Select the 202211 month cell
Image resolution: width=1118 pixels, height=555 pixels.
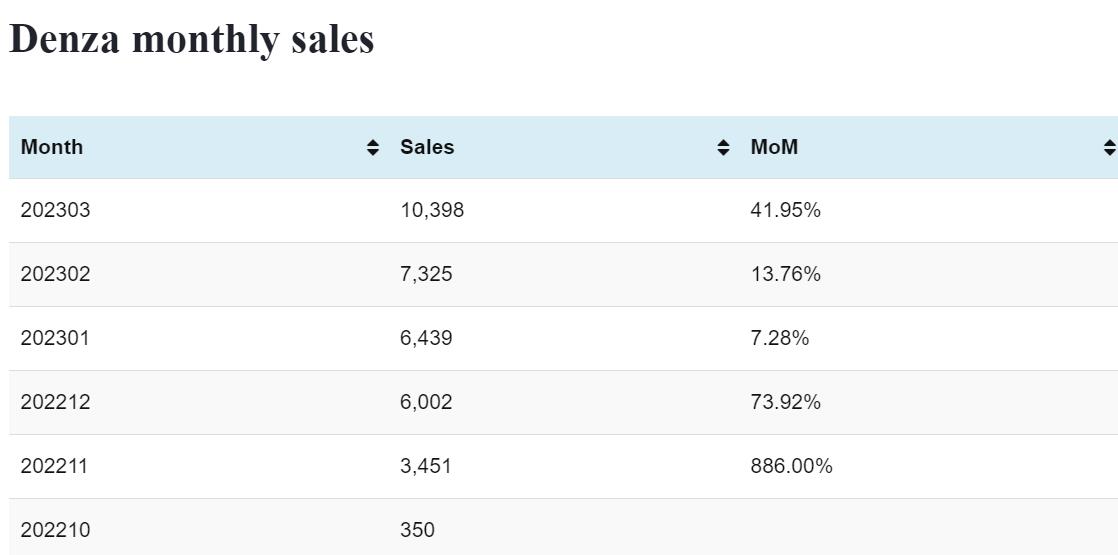55,466
